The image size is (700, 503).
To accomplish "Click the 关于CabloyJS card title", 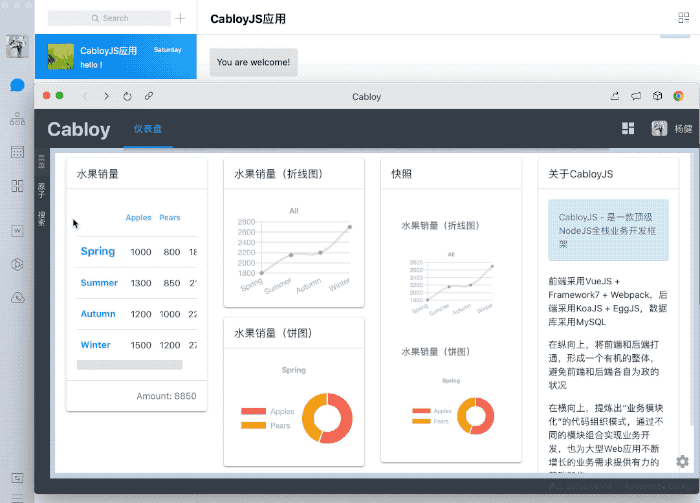I will point(581,174).
